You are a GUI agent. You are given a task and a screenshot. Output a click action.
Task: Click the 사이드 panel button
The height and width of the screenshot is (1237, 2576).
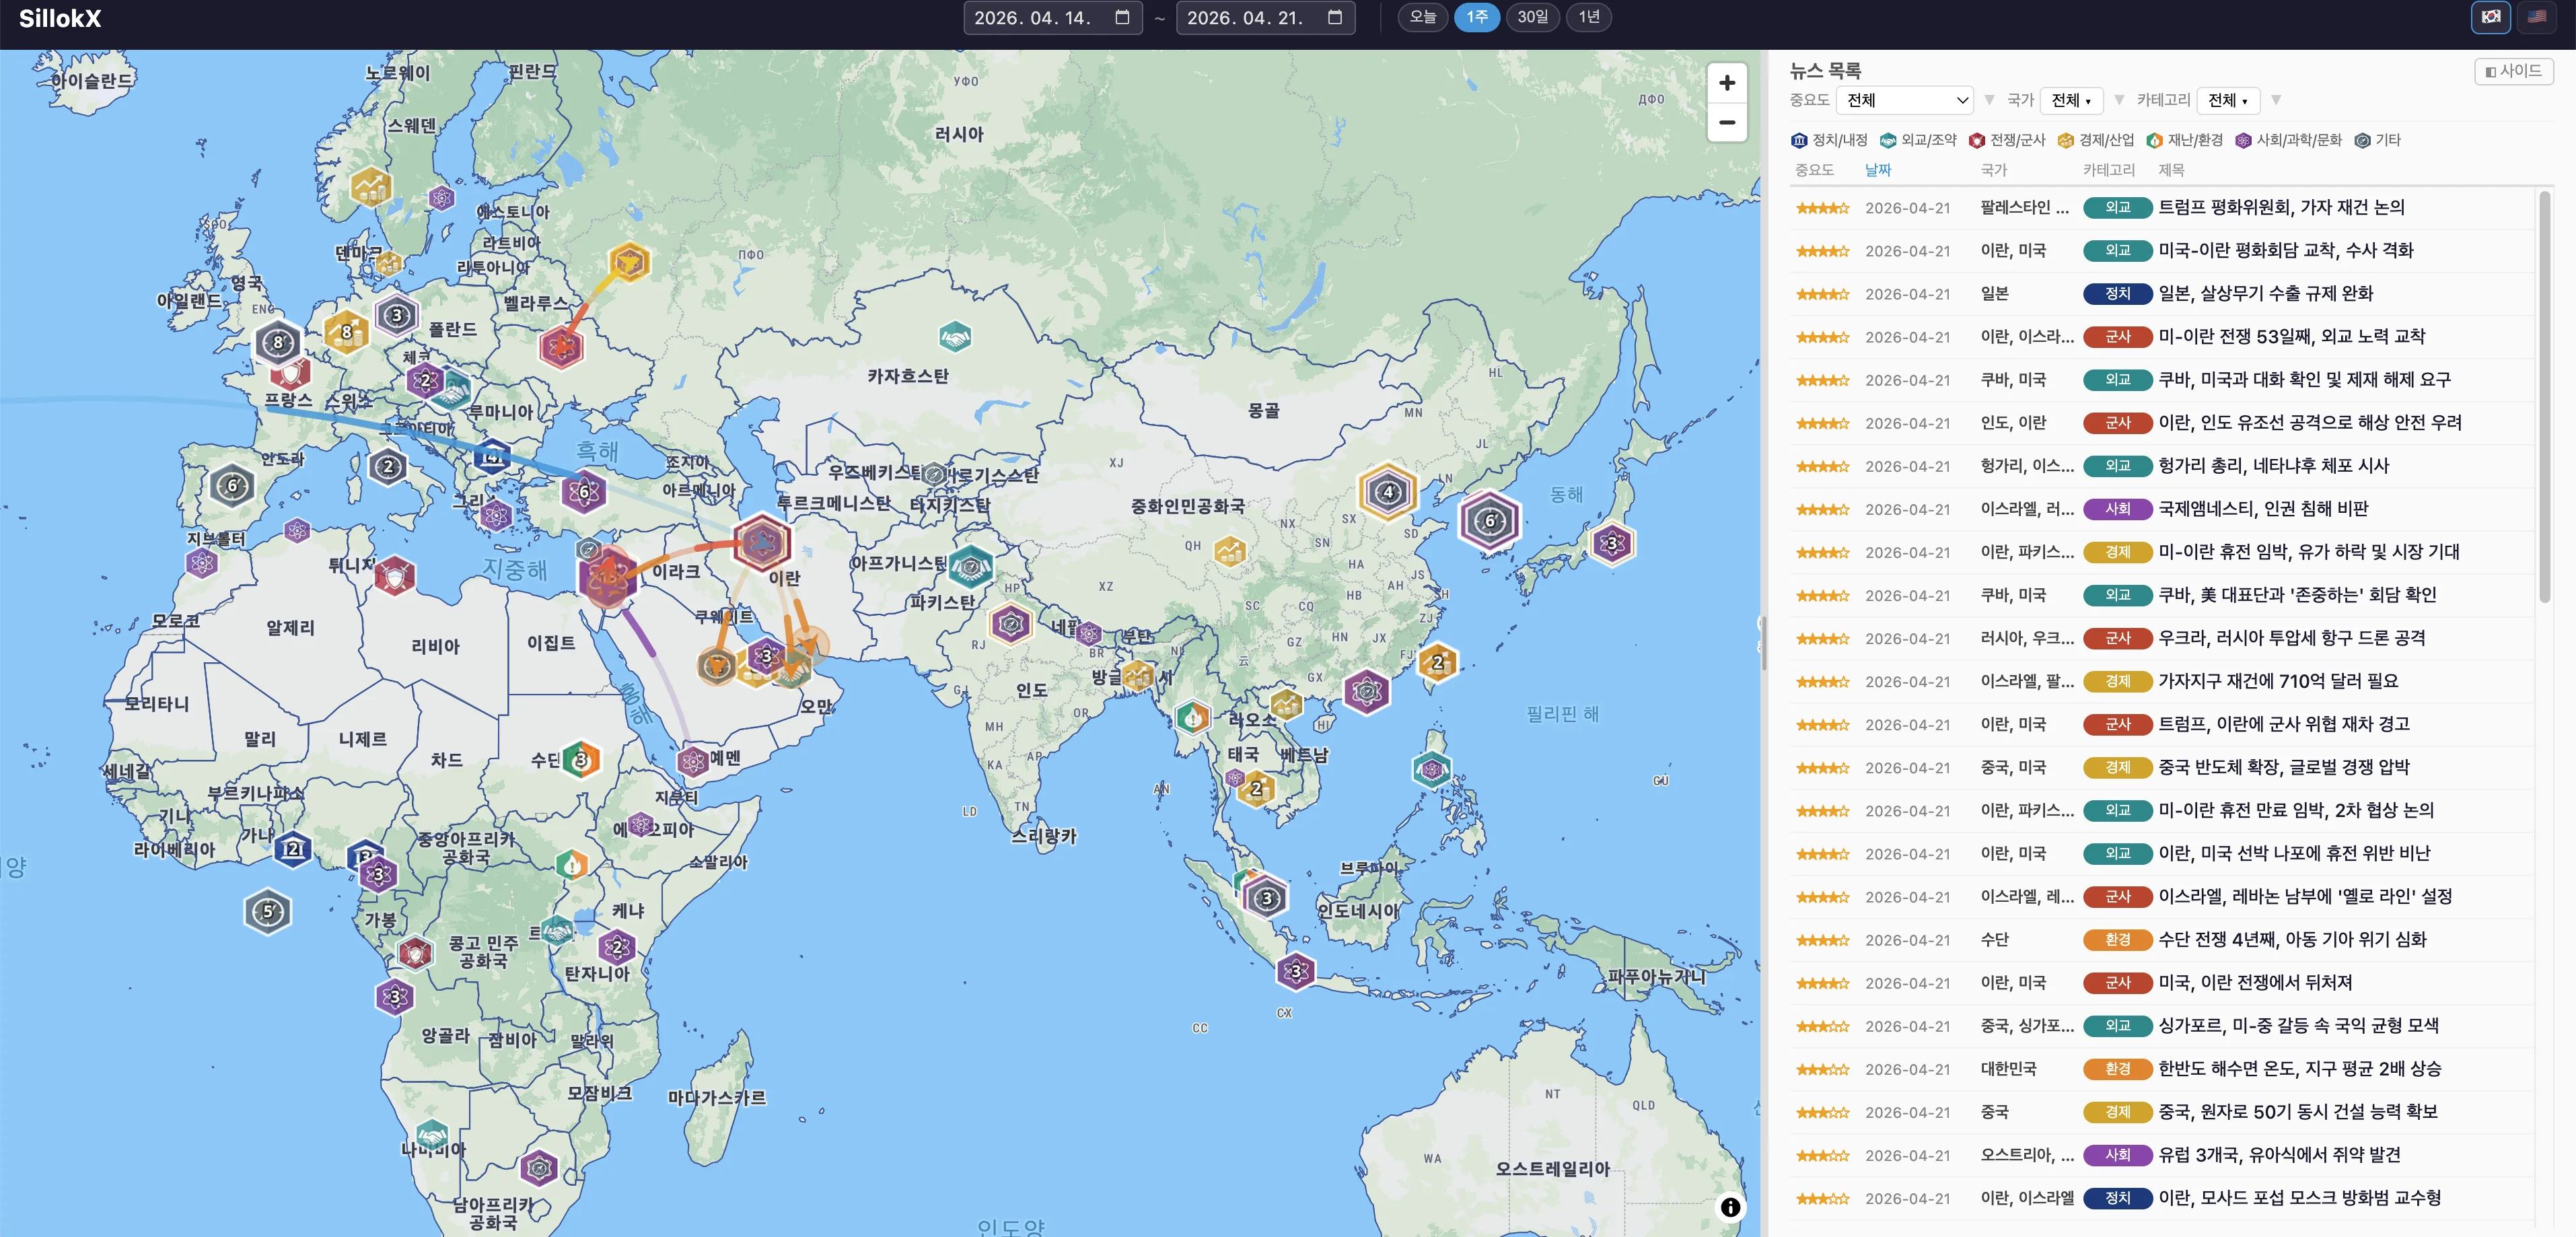point(2513,71)
